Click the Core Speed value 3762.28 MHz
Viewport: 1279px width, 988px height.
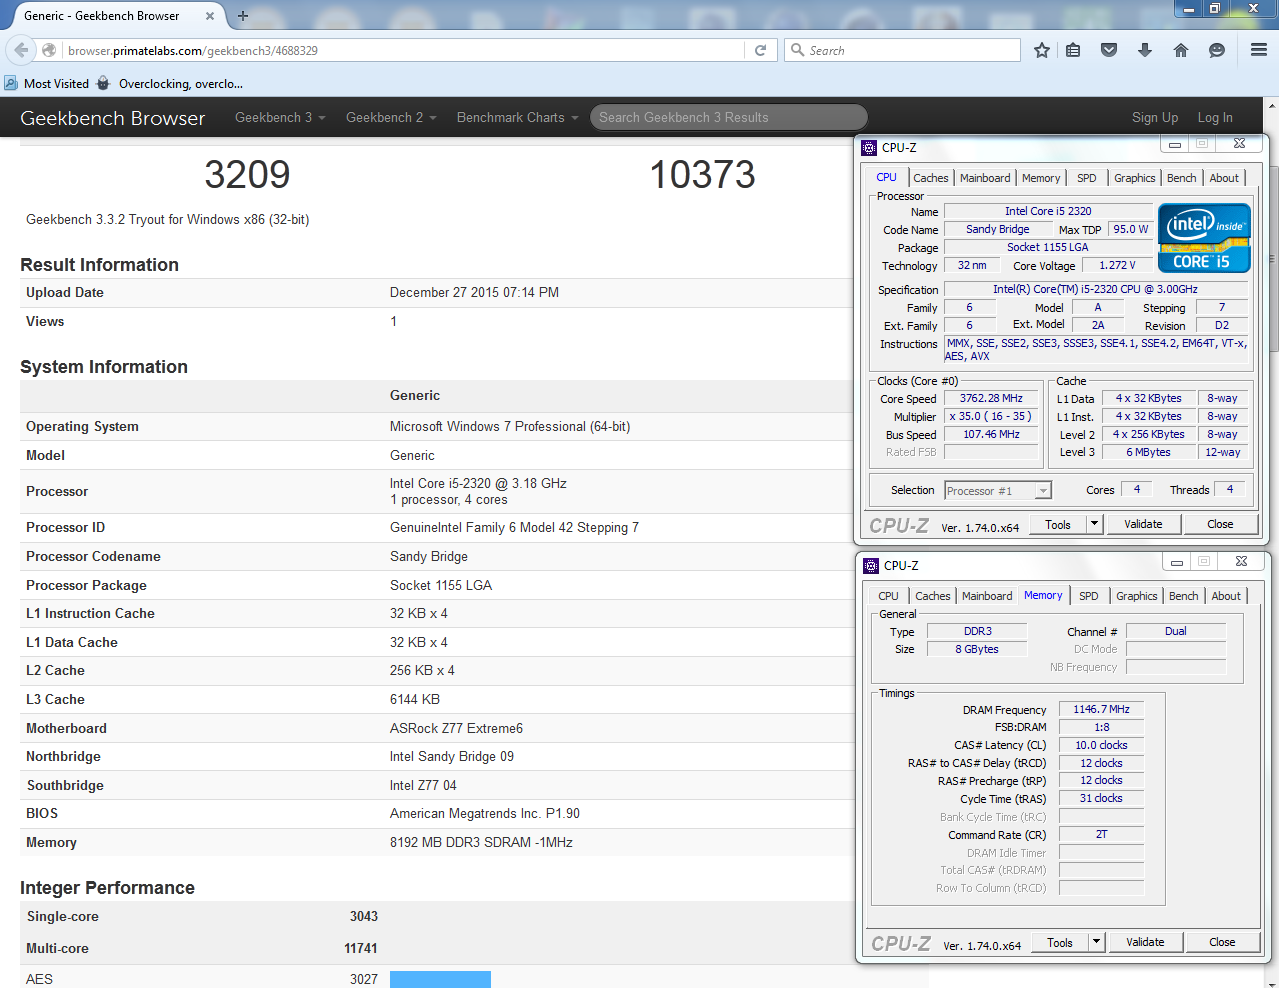click(x=991, y=398)
